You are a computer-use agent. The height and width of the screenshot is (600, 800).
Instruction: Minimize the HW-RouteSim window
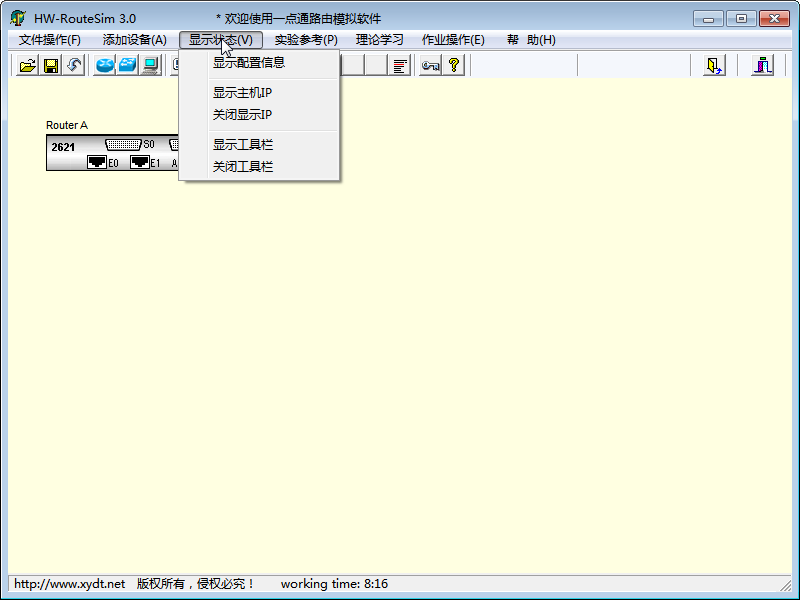(708, 19)
